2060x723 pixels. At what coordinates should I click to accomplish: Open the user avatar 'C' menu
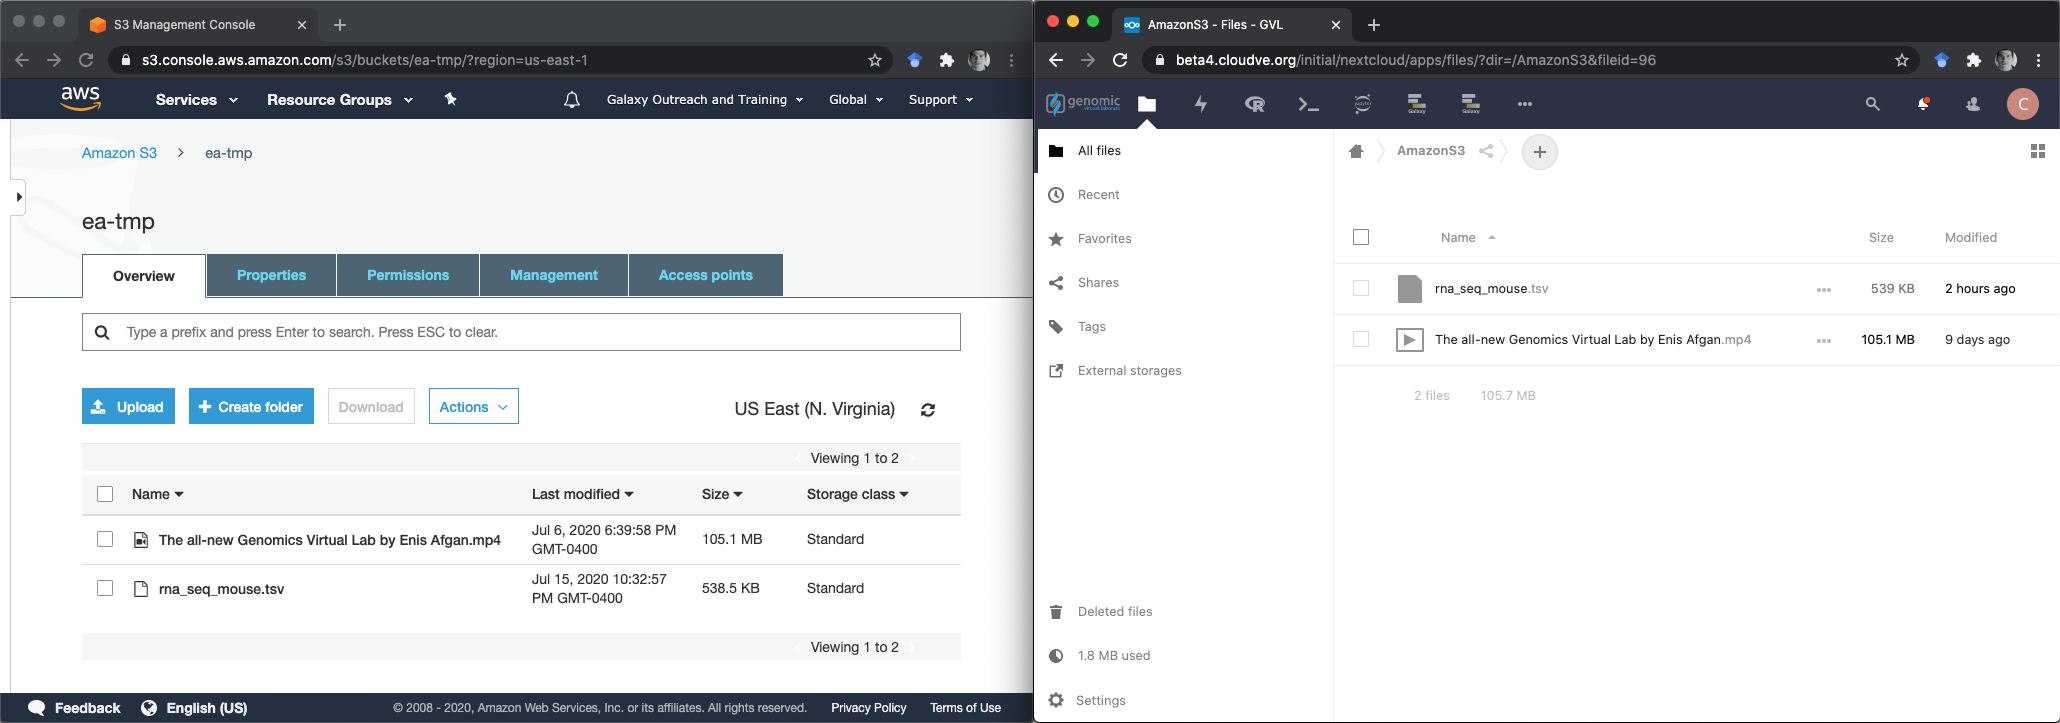2023,104
